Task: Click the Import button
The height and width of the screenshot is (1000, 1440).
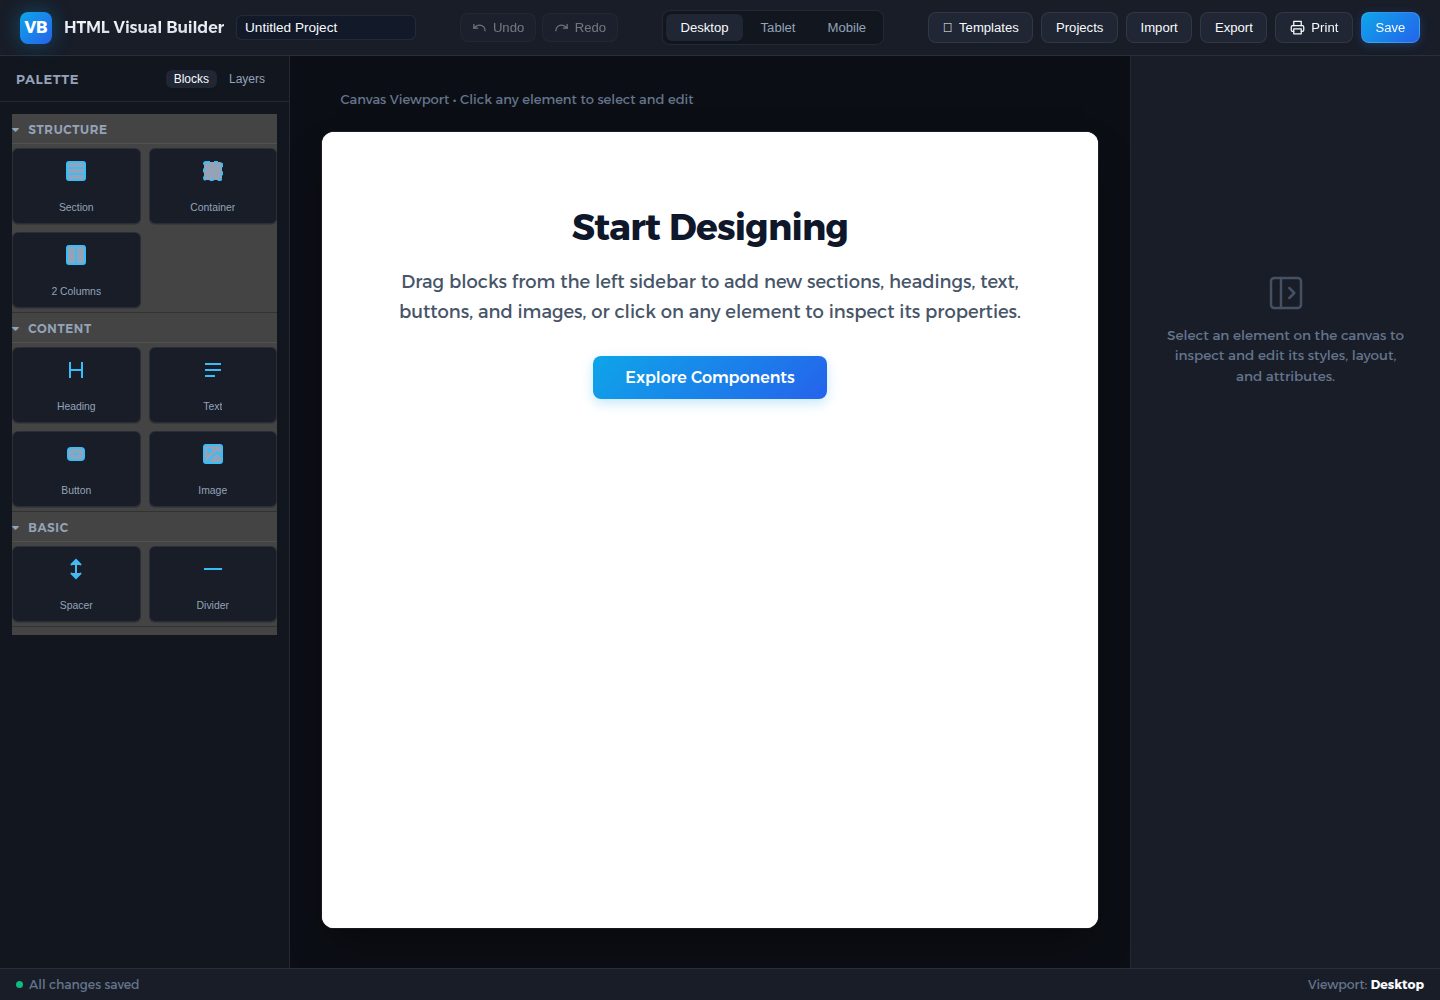Action: (1159, 28)
